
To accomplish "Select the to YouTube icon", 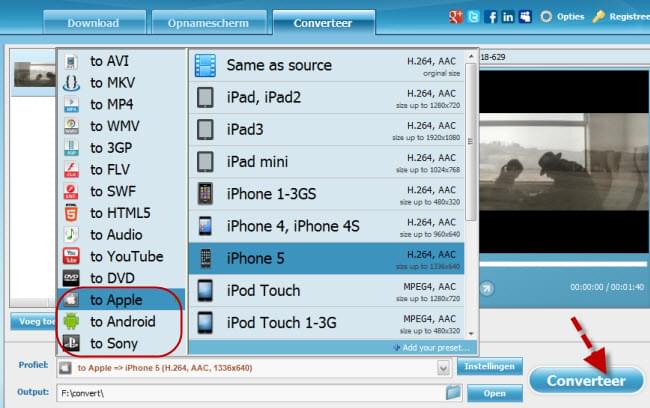I will pos(71,256).
